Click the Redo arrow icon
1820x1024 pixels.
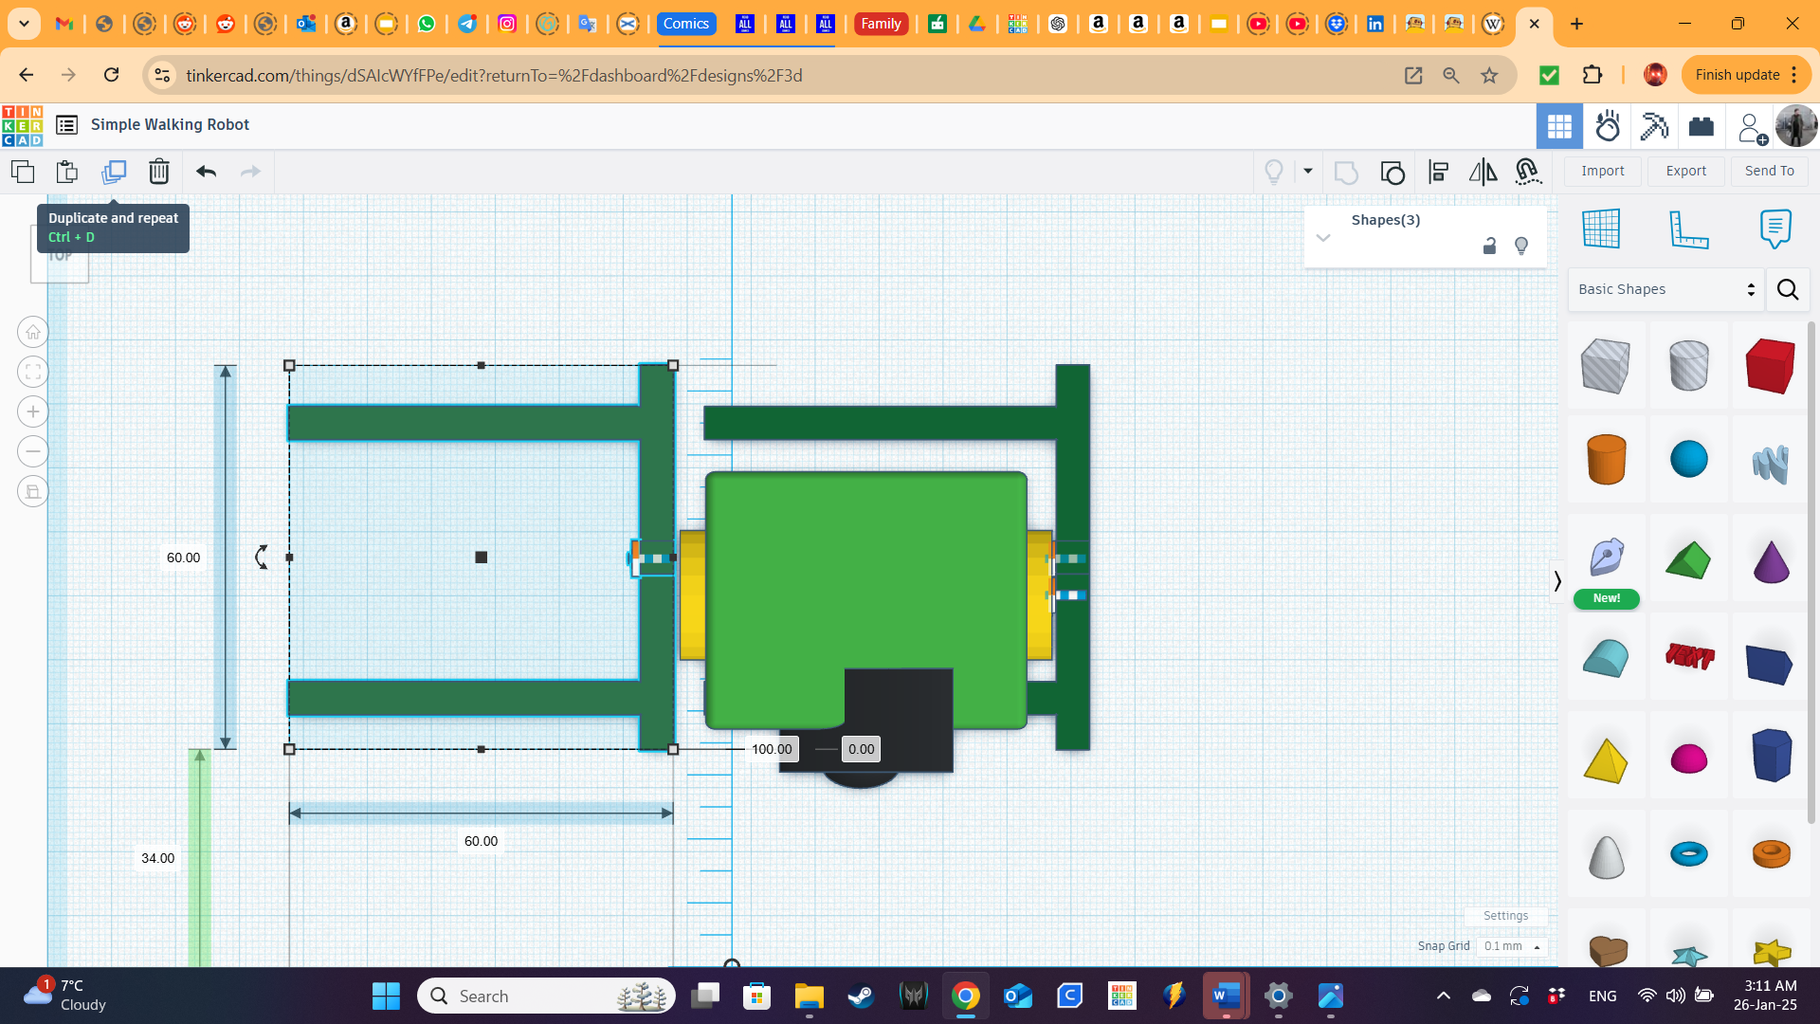point(250,171)
